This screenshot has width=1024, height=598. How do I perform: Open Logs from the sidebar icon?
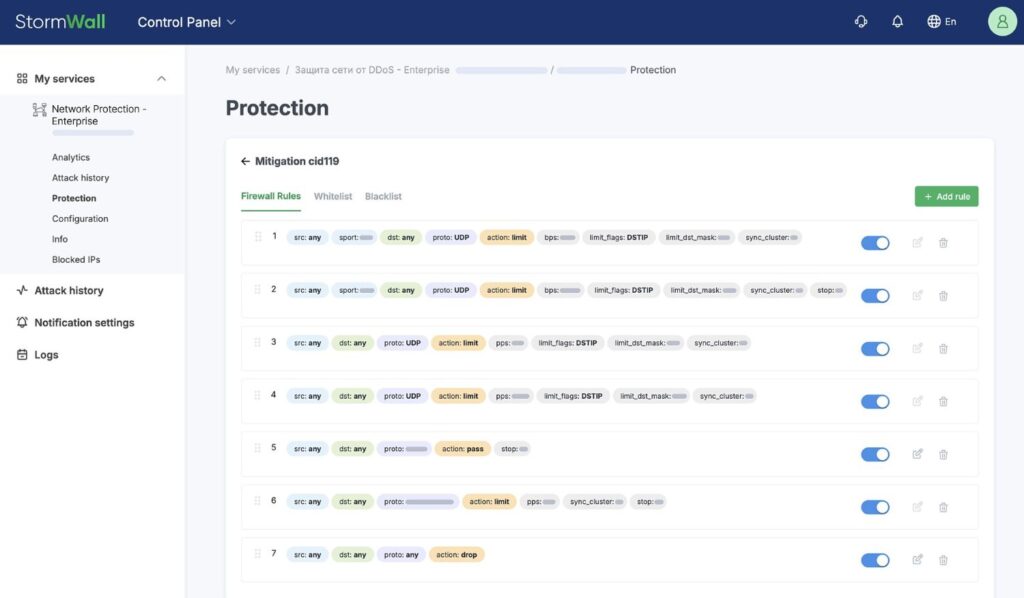tap(22, 354)
